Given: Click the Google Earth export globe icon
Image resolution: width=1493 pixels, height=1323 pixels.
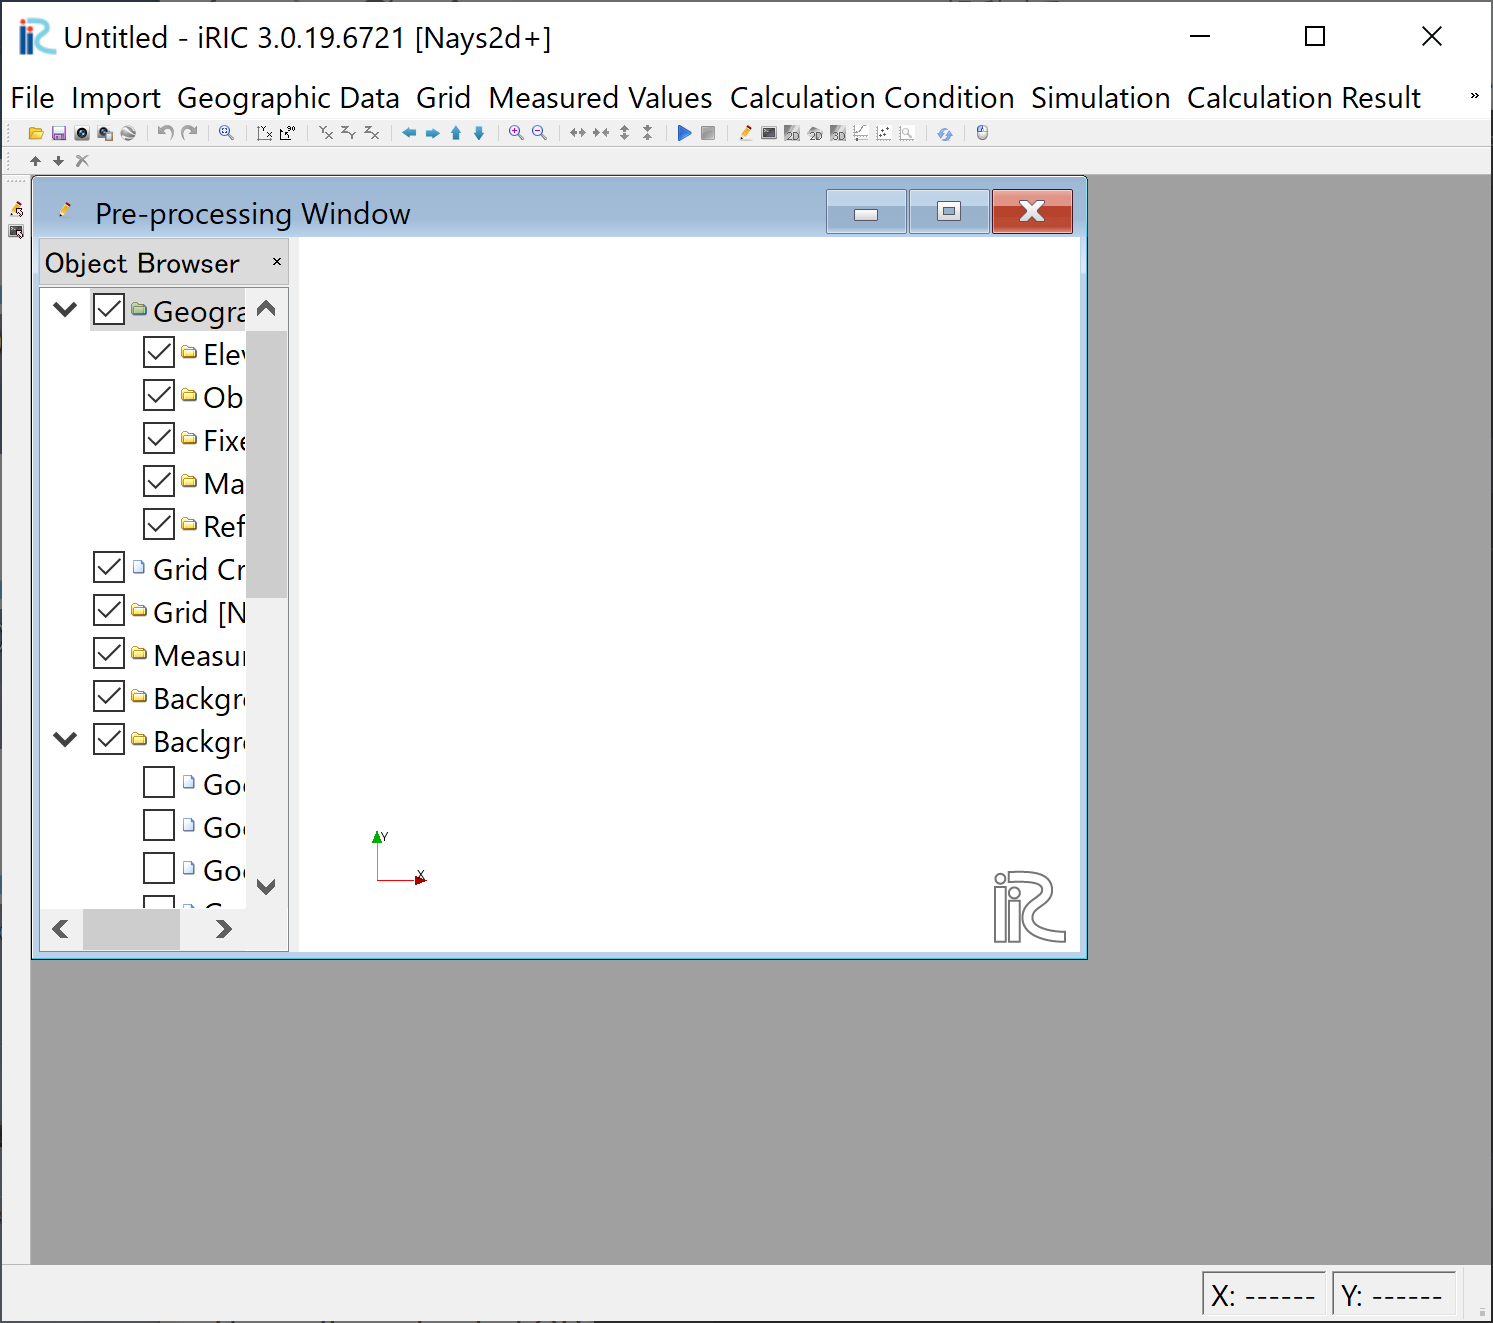Looking at the screenshot, I should pos(128,133).
